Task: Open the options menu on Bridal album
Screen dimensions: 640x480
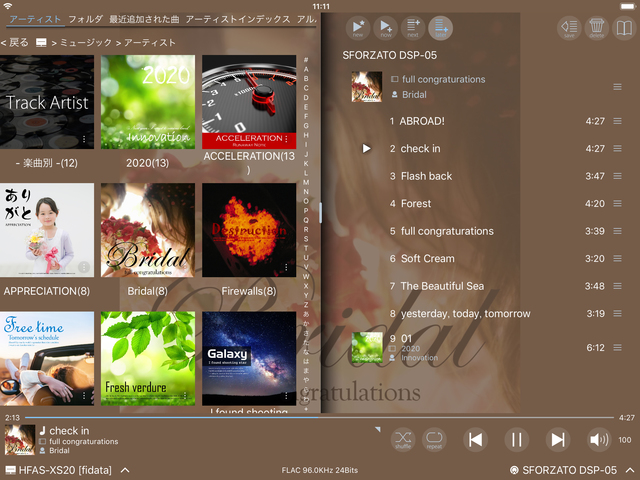Action: tap(185, 267)
